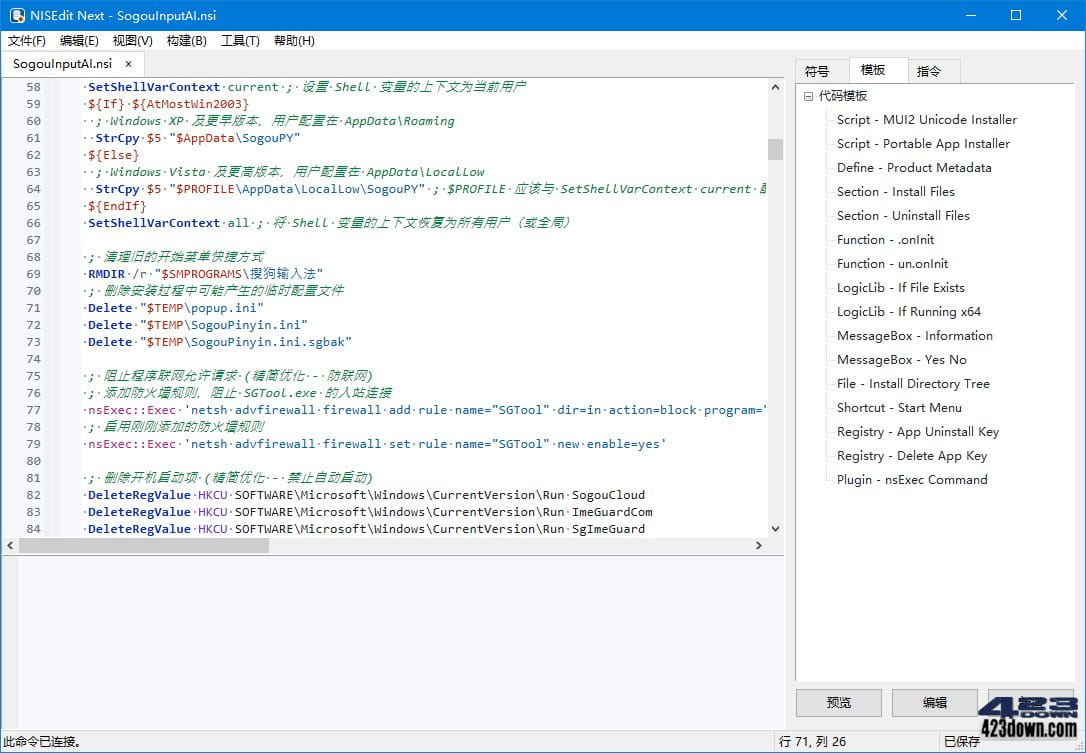Select LogicLib - If Running x64 template
This screenshot has width=1086, height=753.
909,312
